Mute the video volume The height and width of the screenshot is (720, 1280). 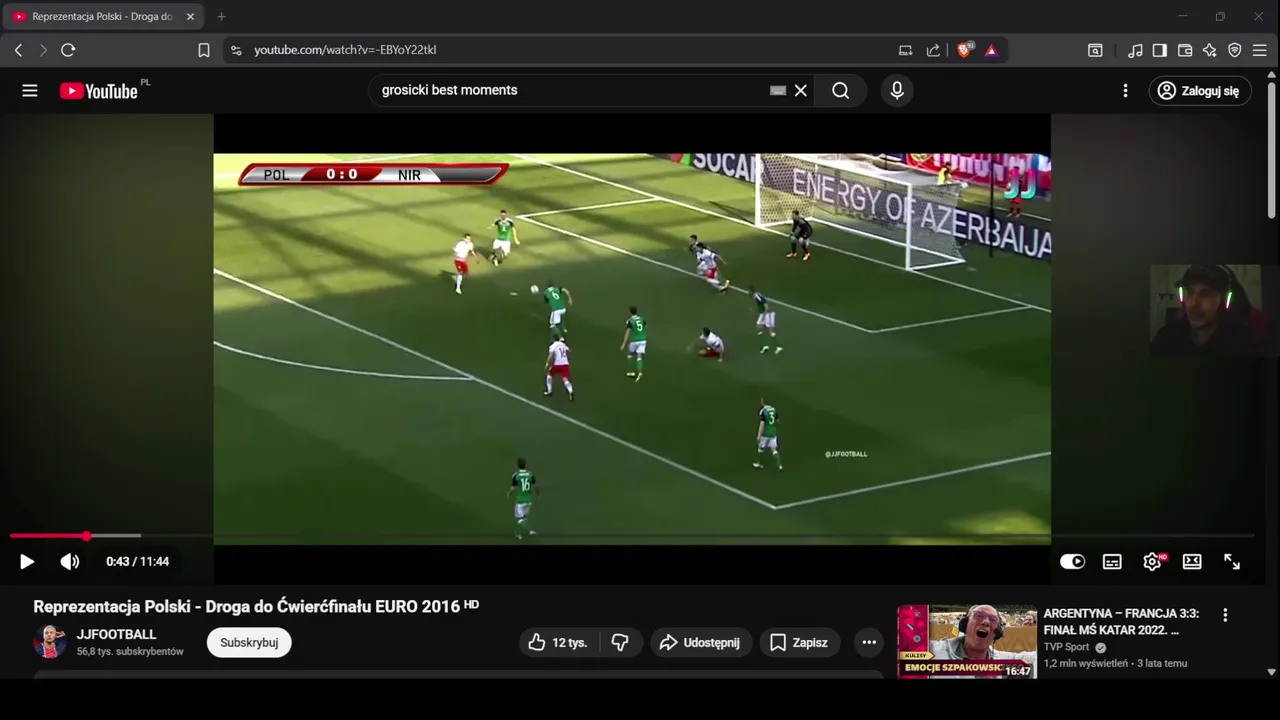click(70, 562)
